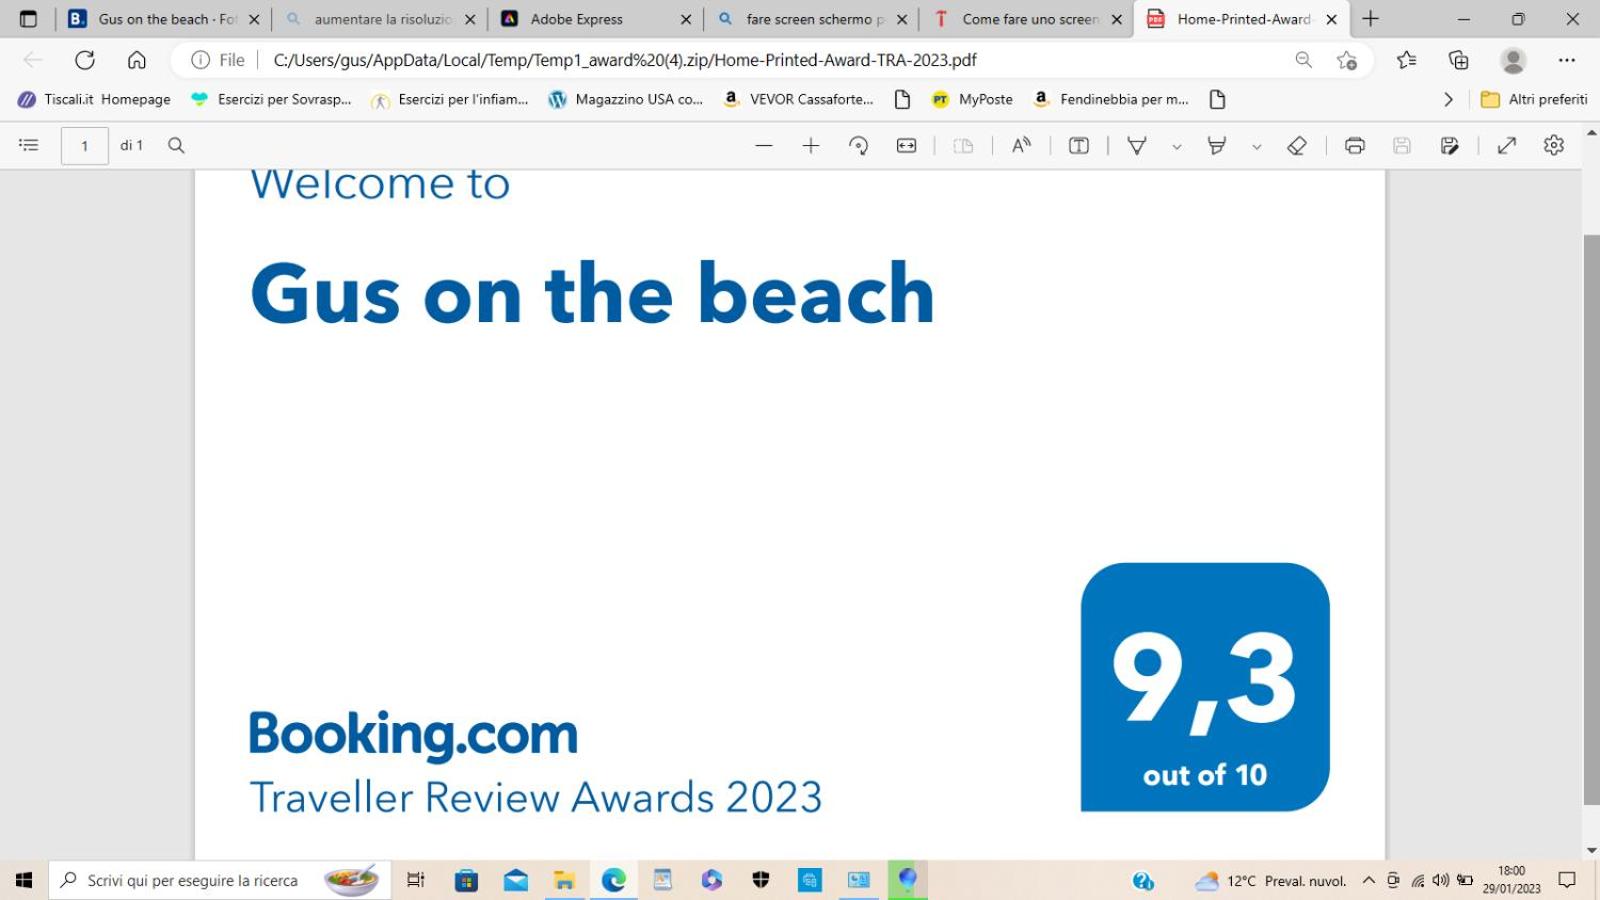1600x900 pixels.
Task: Open the PDF table of contents sidebar
Action: point(29,146)
